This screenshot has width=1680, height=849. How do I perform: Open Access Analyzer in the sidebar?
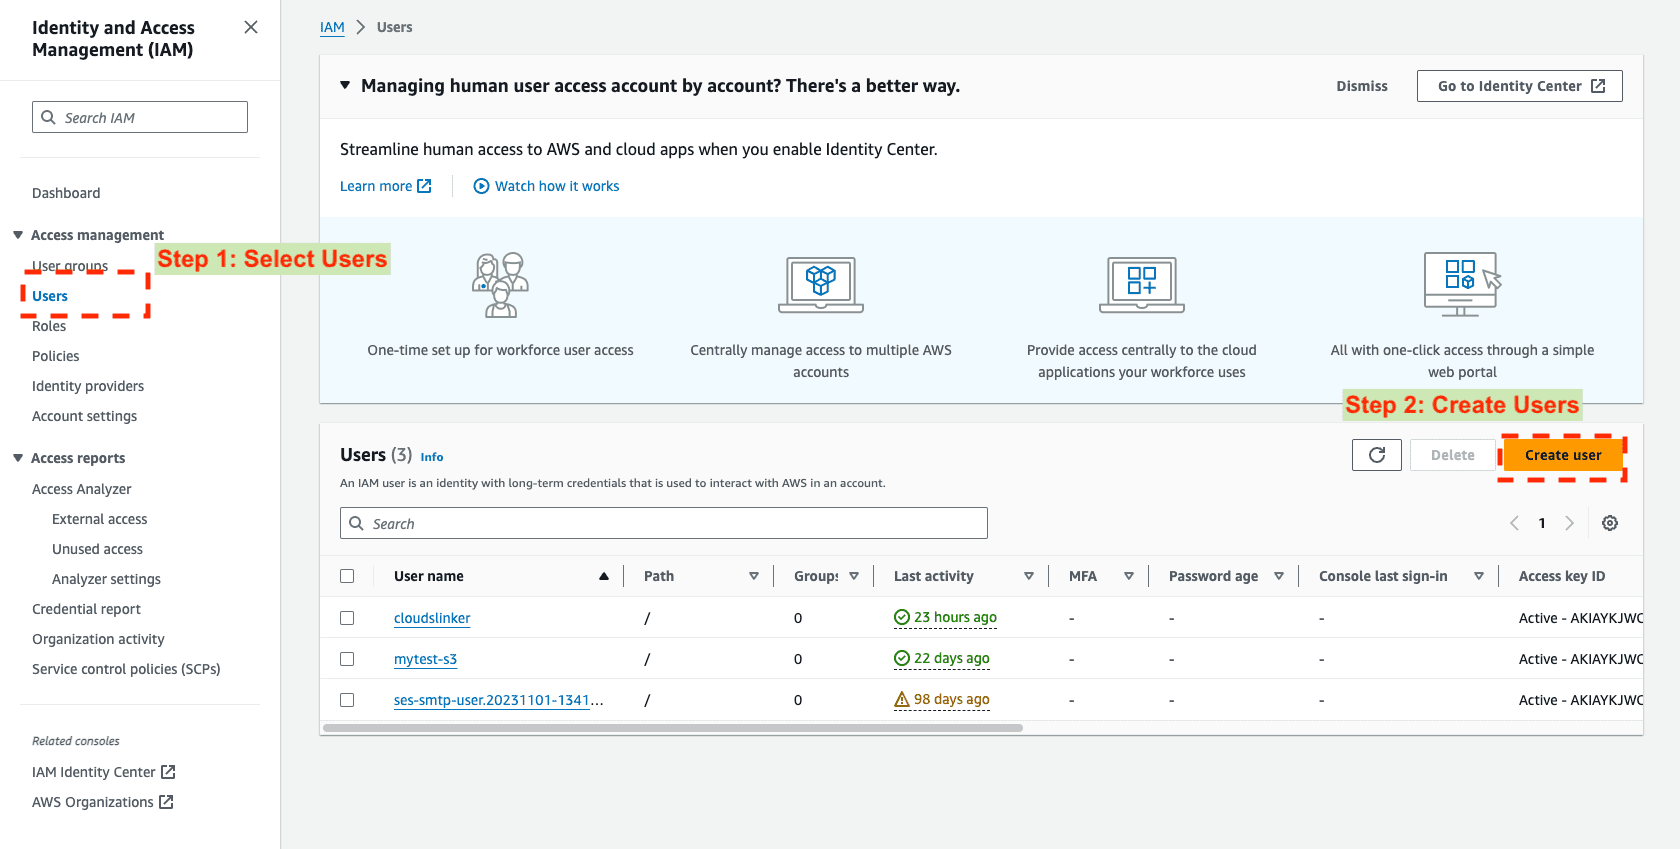(82, 489)
